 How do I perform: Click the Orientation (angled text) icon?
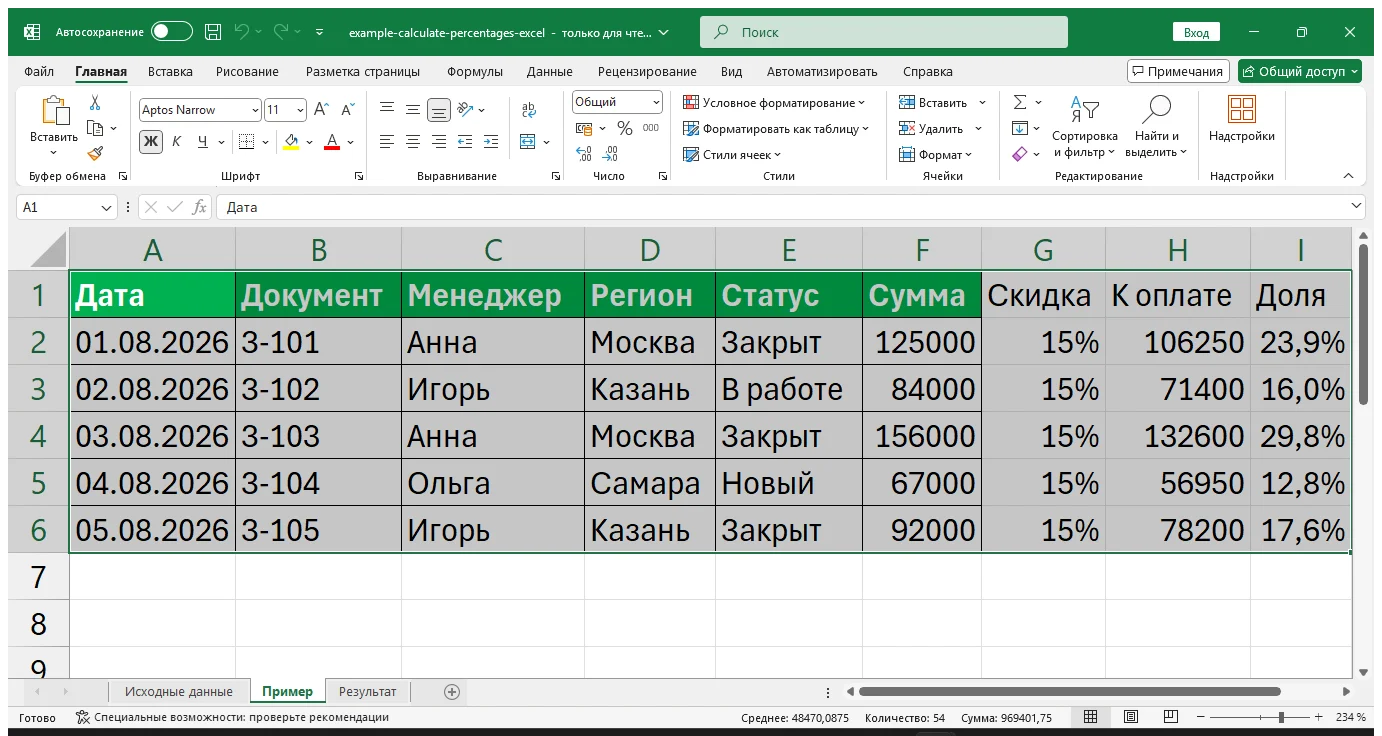pos(464,110)
